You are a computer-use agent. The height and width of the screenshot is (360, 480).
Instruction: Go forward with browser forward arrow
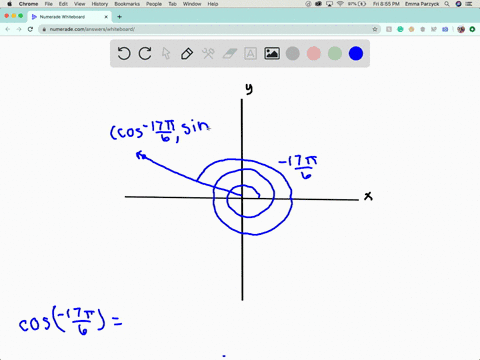[x=19, y=29]
